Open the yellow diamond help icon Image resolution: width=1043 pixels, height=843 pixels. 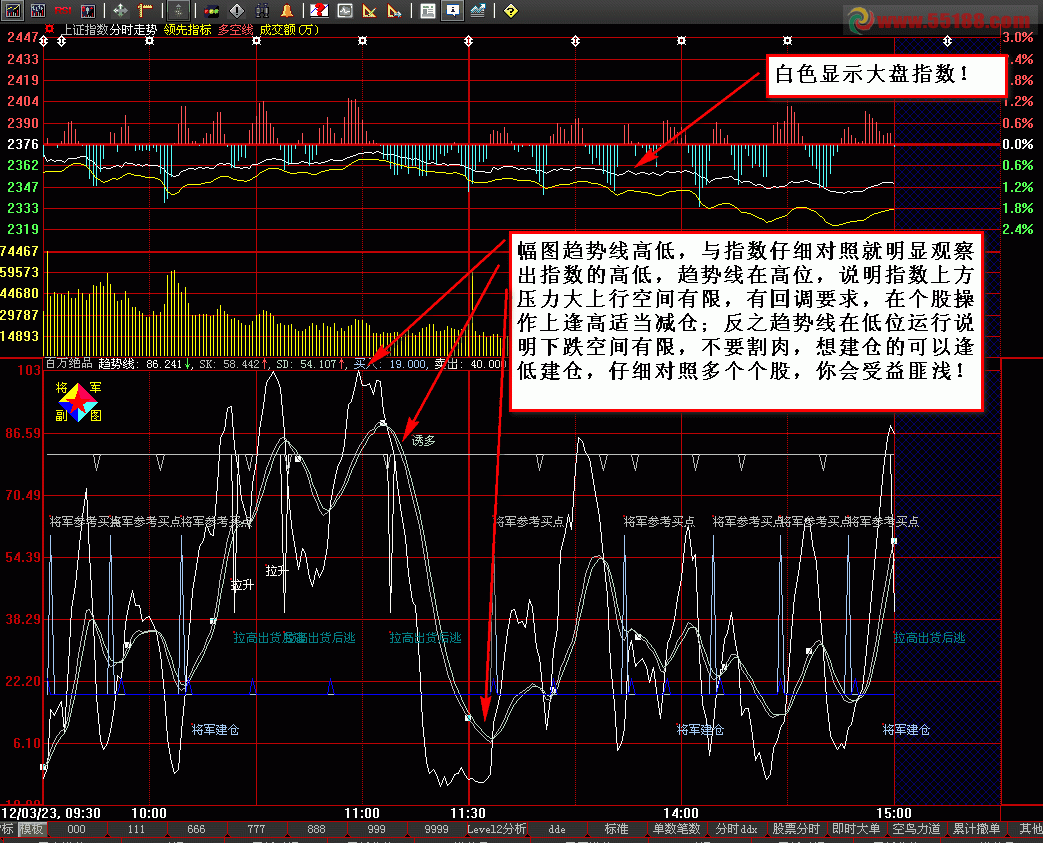pyautogui.click(x=511, y=10)
